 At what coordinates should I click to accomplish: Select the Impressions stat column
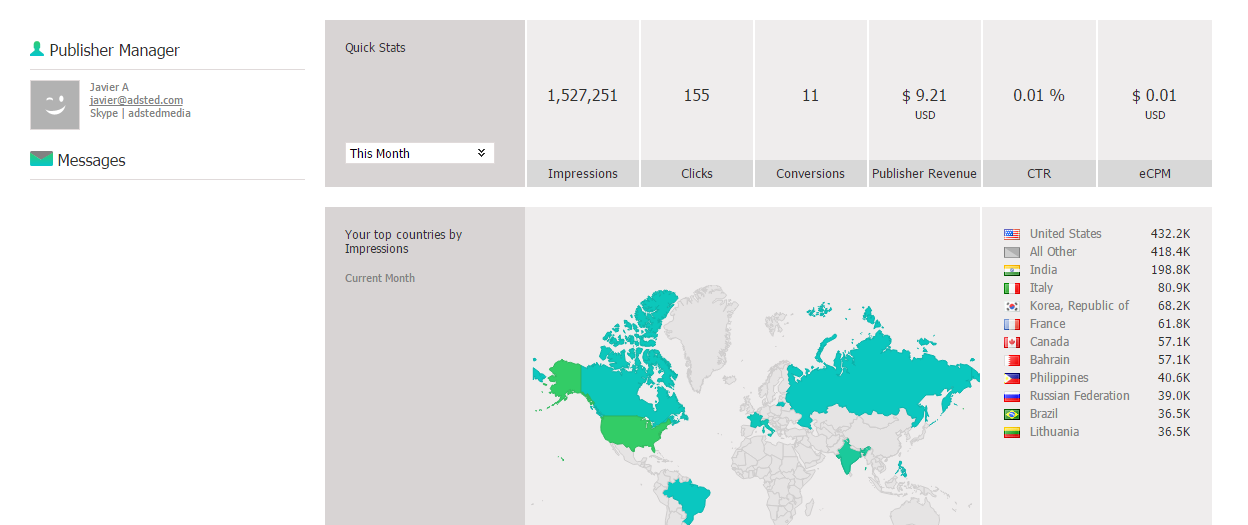point(583,173)
